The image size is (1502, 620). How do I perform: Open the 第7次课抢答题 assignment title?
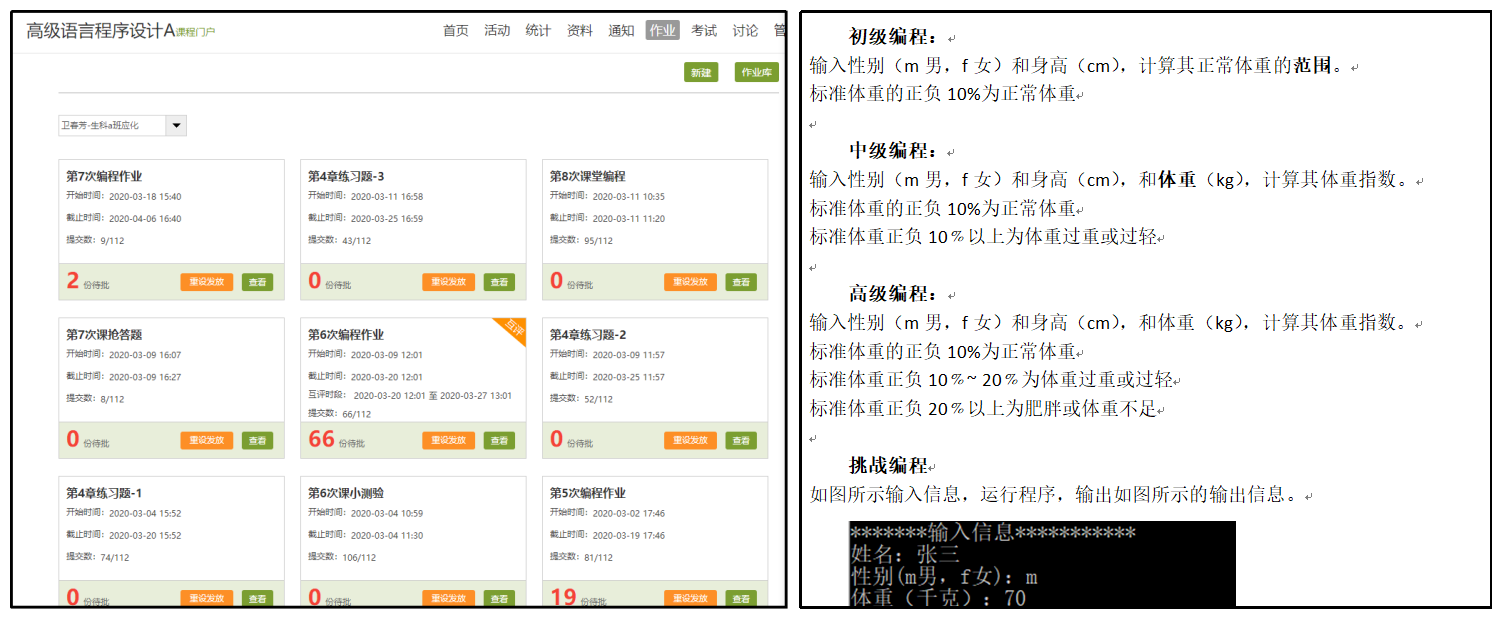[104, 335]
